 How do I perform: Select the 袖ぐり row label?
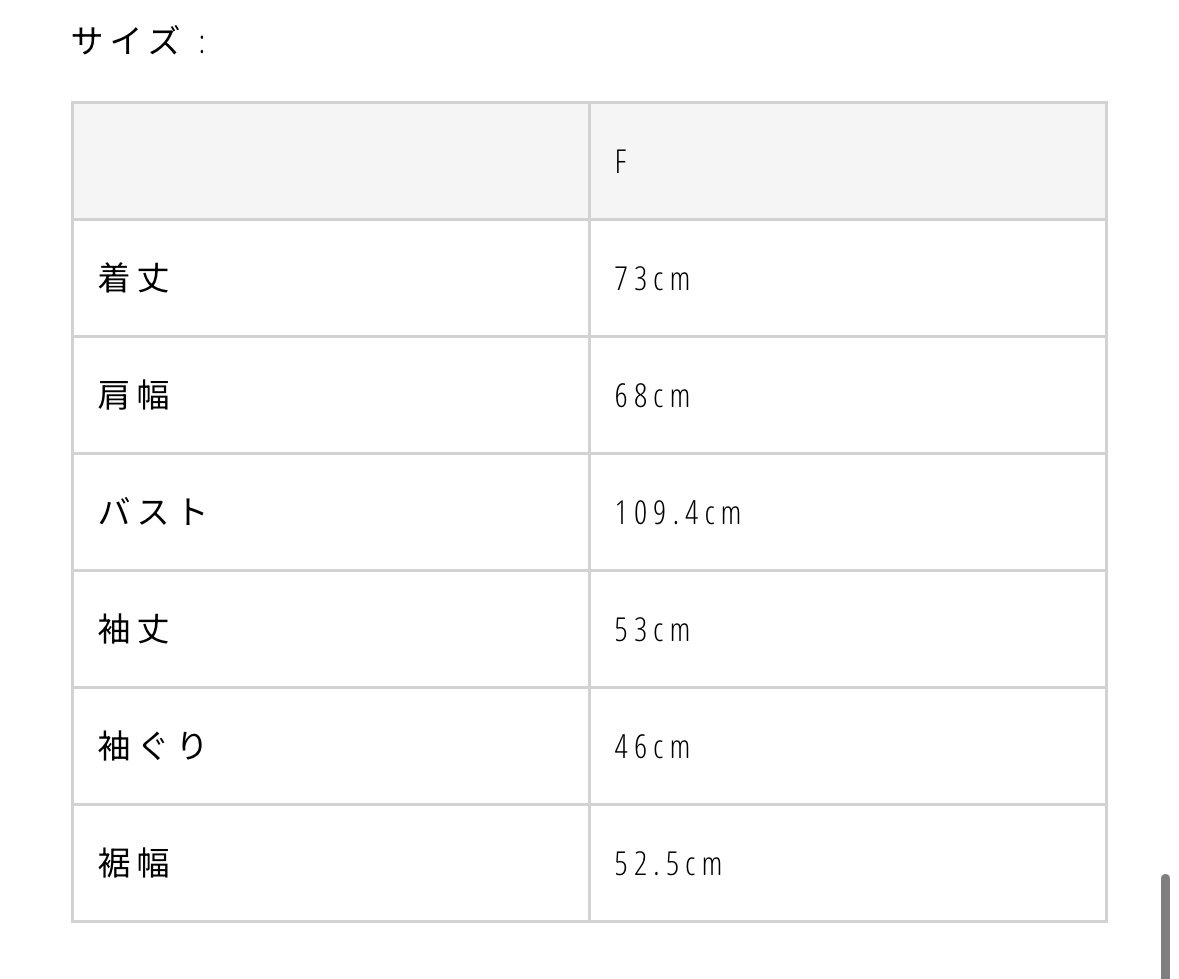[153, 746]
